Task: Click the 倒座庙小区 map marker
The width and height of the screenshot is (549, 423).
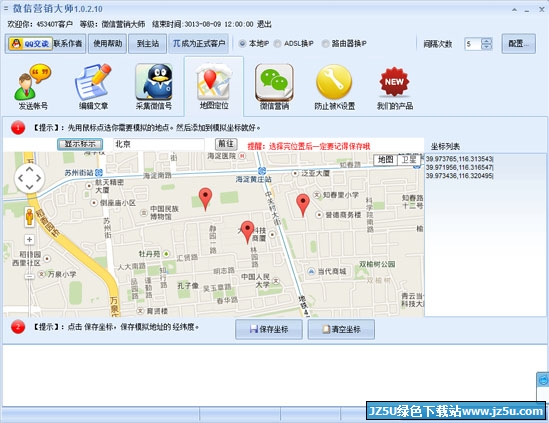Action: tap(94, 203)
